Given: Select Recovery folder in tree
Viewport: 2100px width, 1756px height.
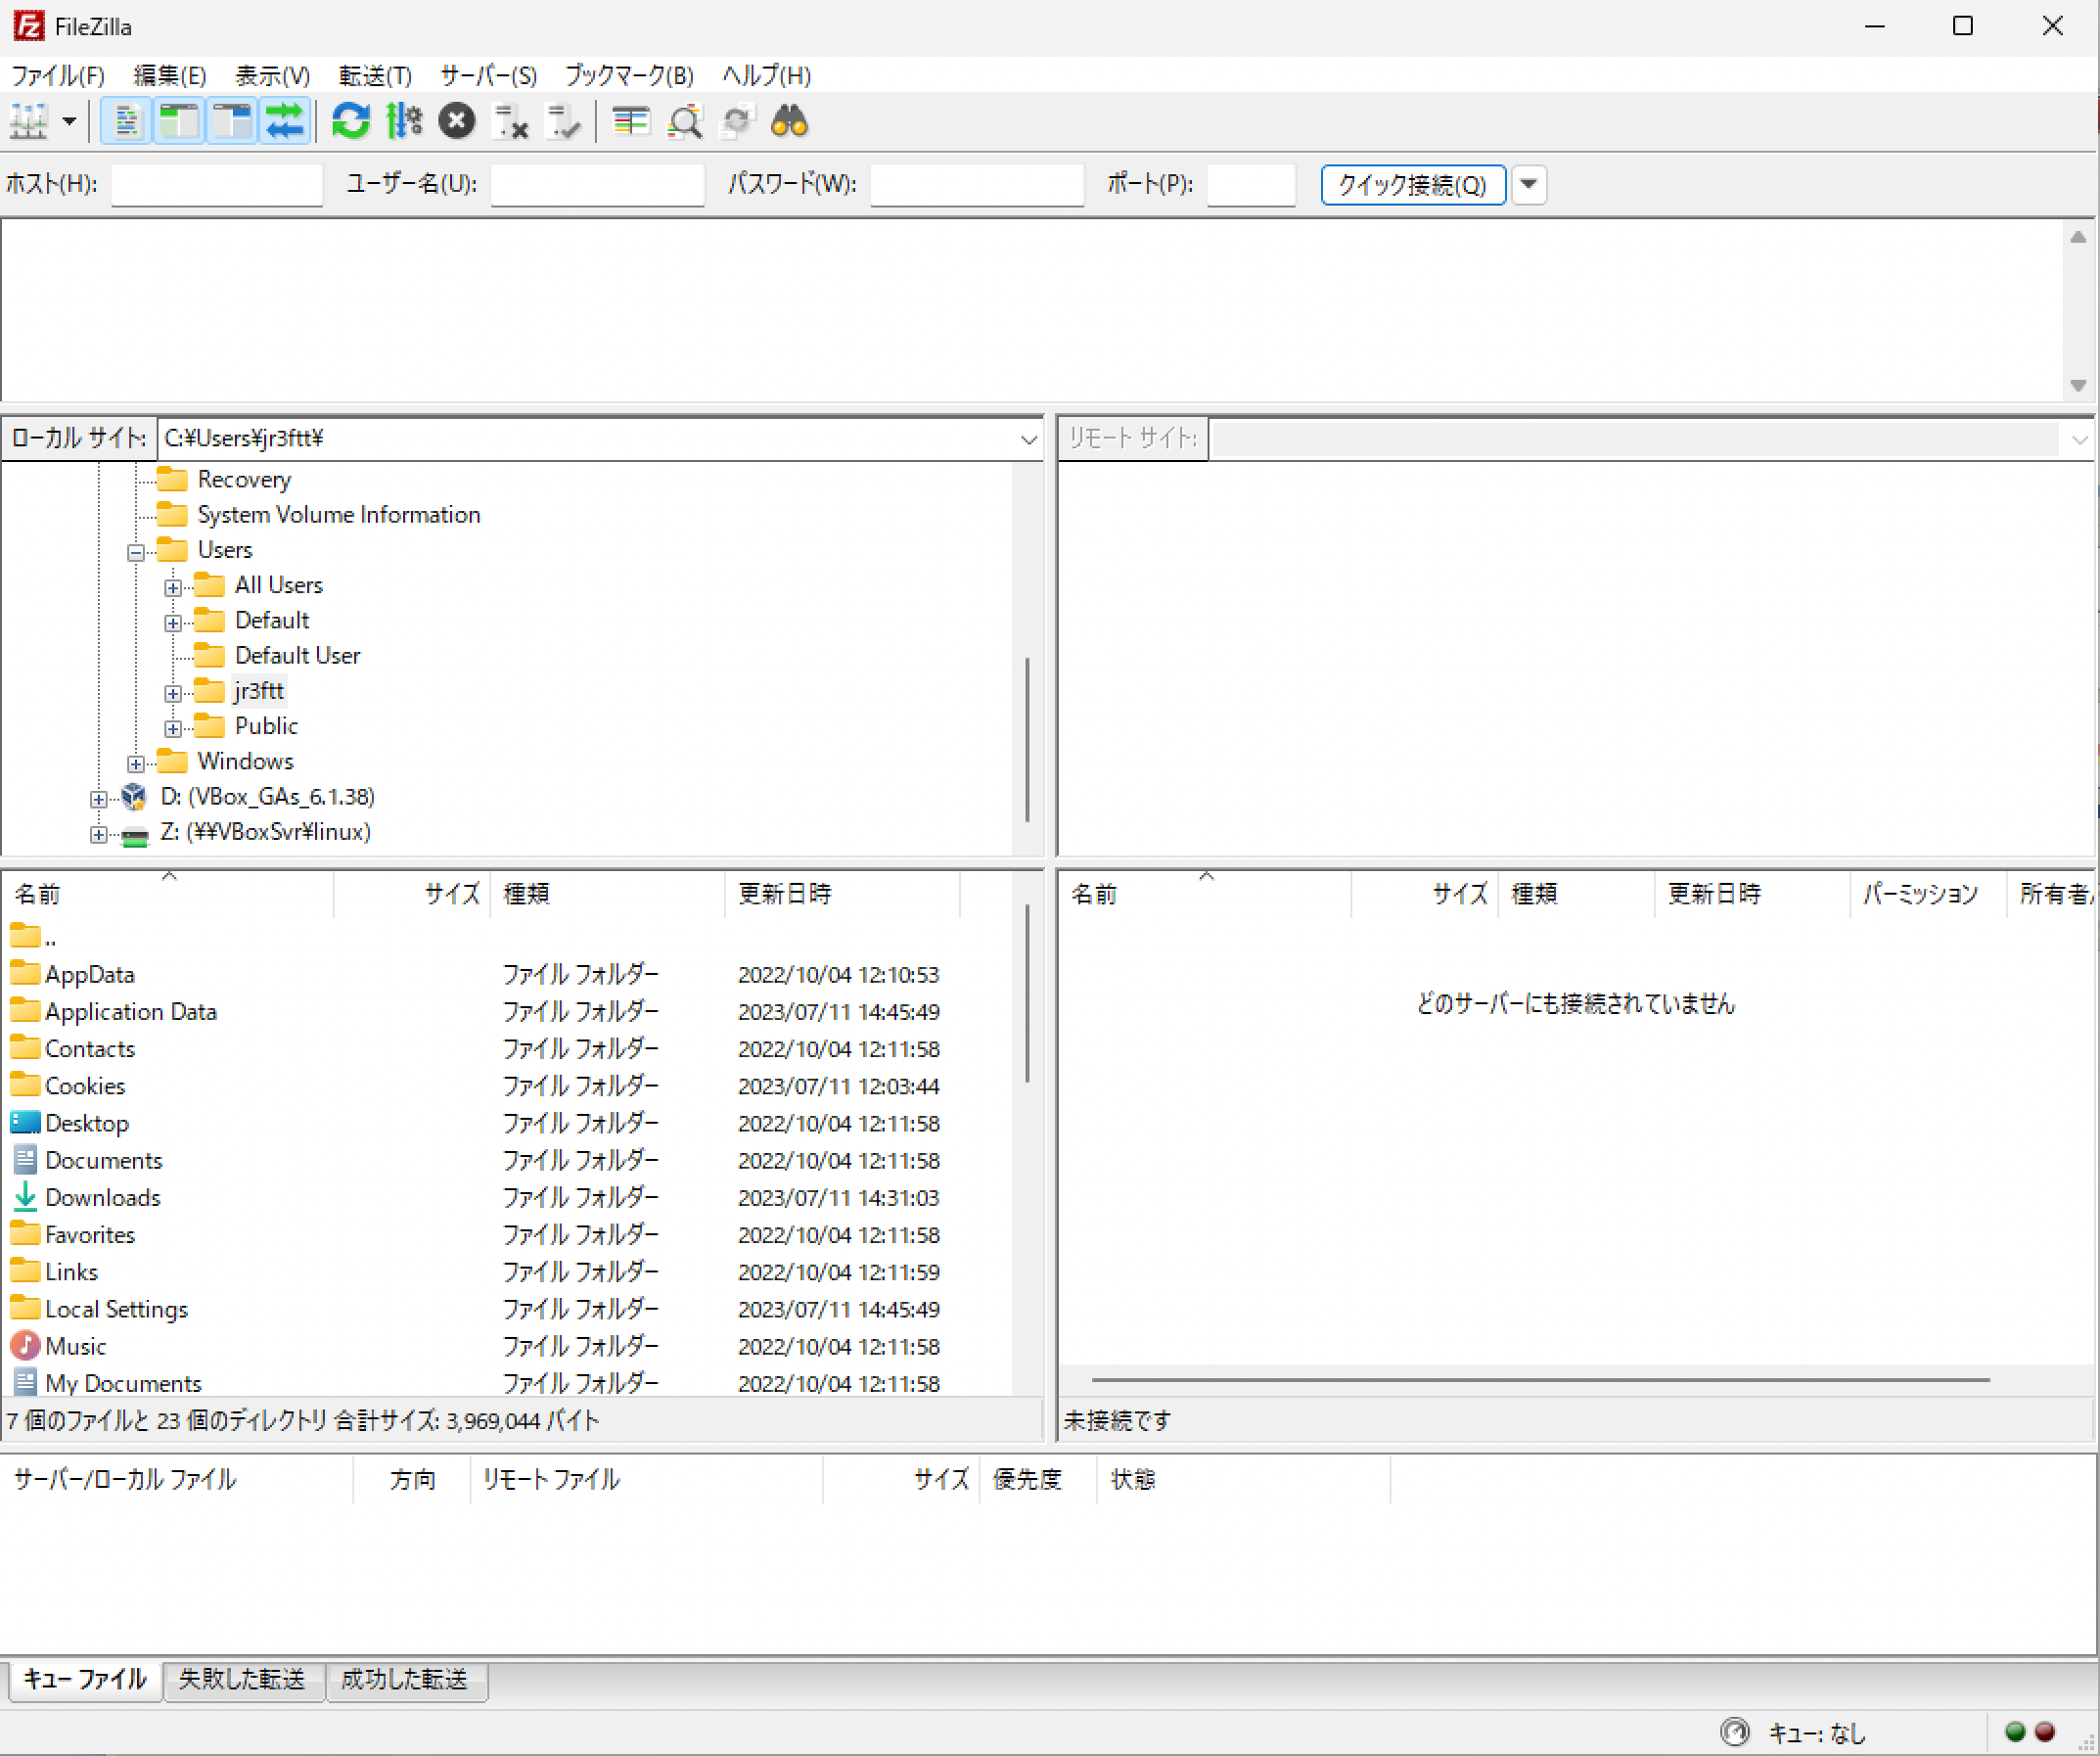Looking at the screenshot, I should click(243, 479).
